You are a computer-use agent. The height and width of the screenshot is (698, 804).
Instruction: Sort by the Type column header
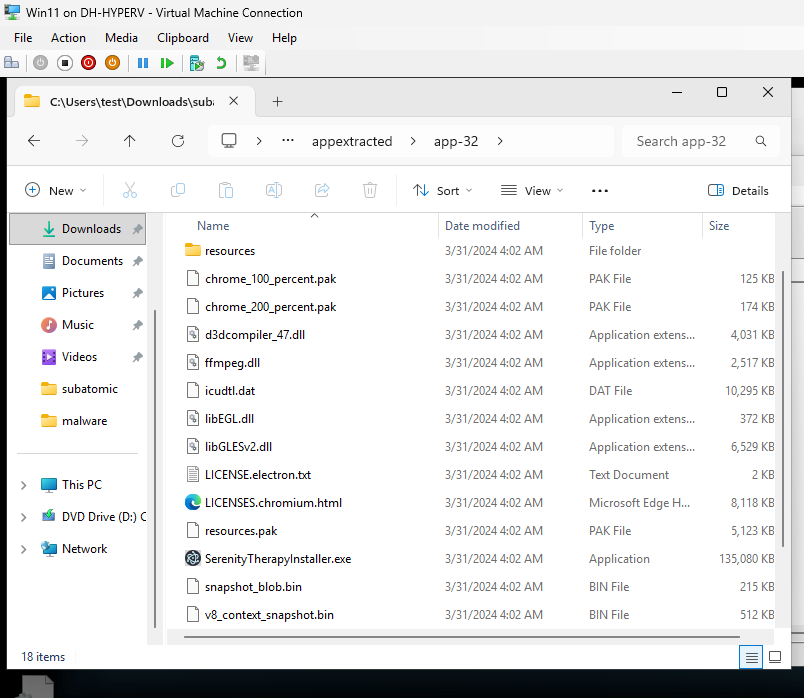tap(601, 226)
